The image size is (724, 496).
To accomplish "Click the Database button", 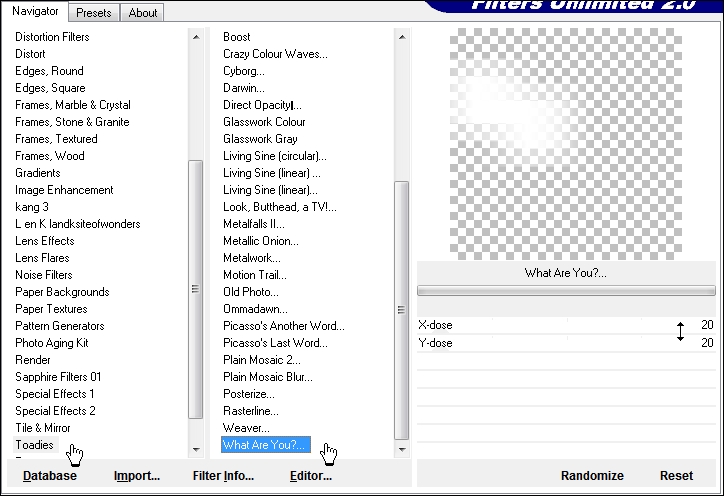I will click(50, 476).
